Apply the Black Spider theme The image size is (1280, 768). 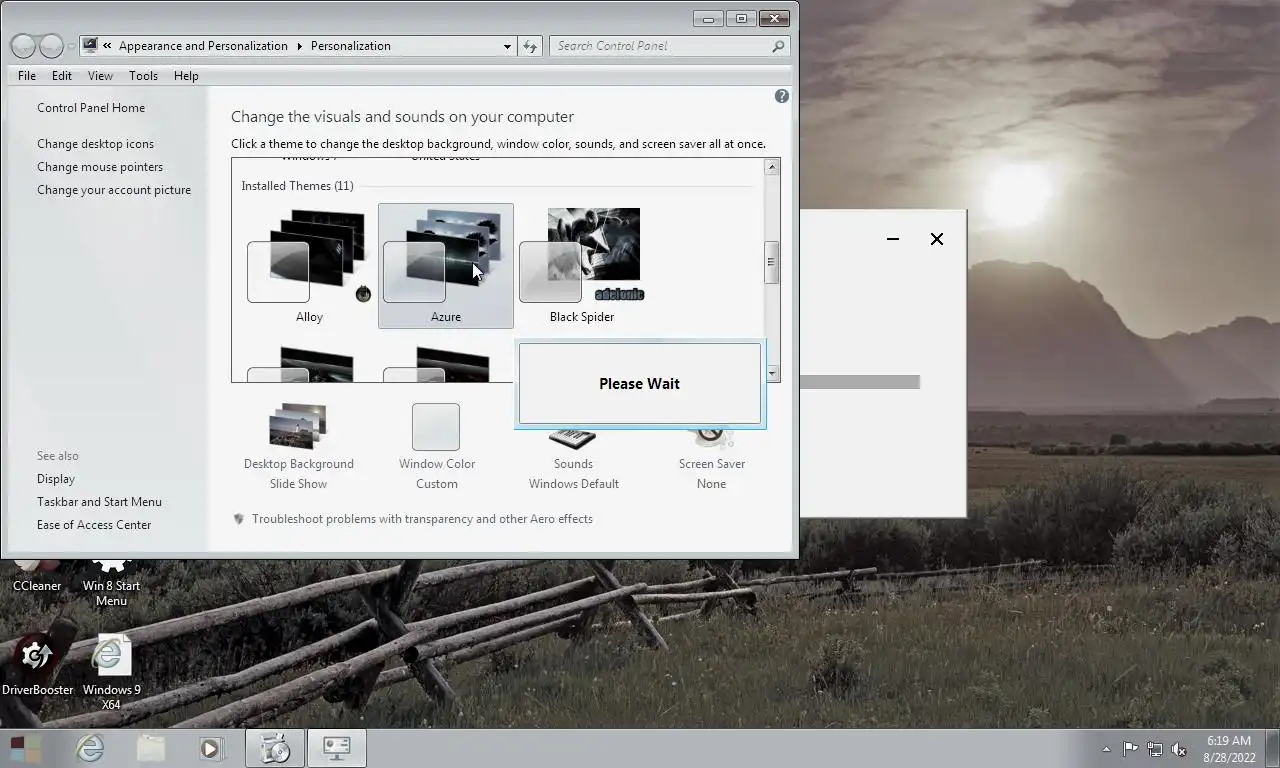tap(582, 266)
